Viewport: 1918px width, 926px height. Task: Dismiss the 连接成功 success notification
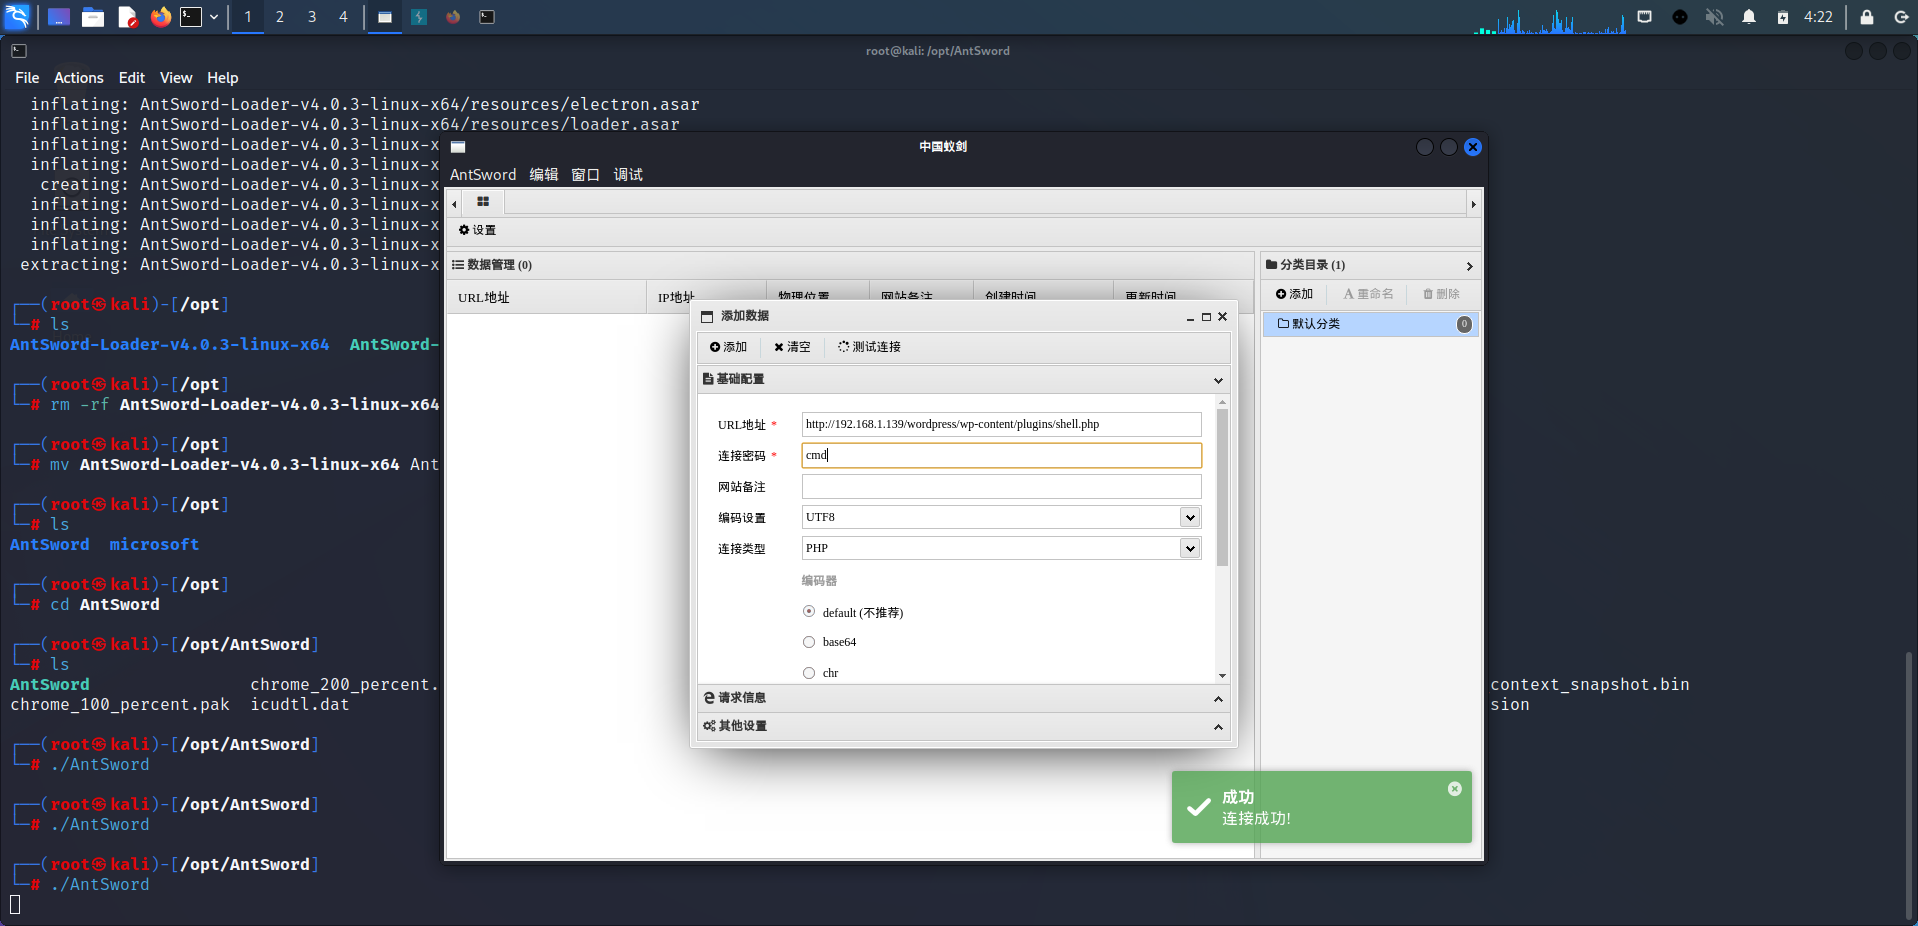[x=1454, y=789]
